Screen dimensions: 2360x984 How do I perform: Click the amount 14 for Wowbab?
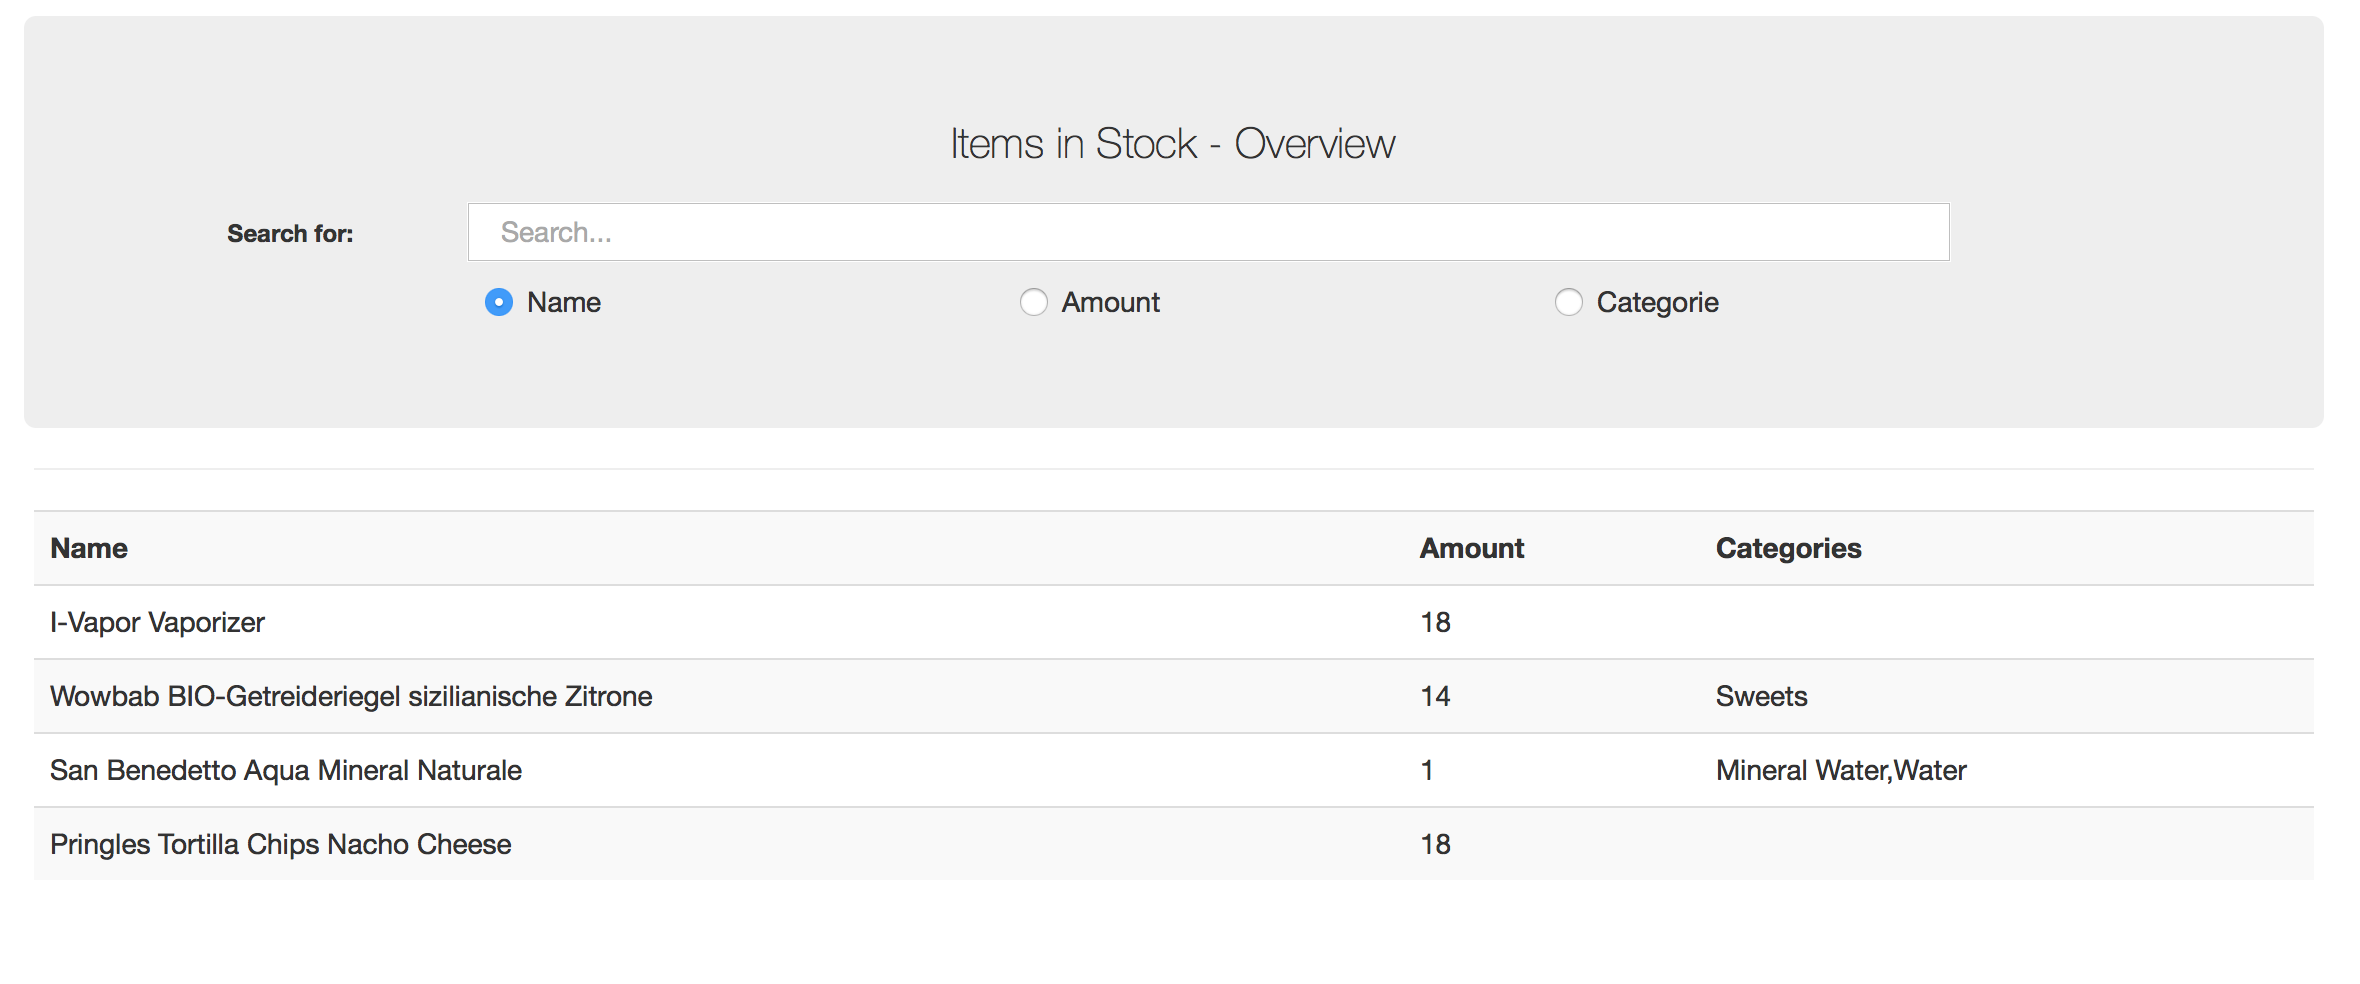pos(1435,696)
